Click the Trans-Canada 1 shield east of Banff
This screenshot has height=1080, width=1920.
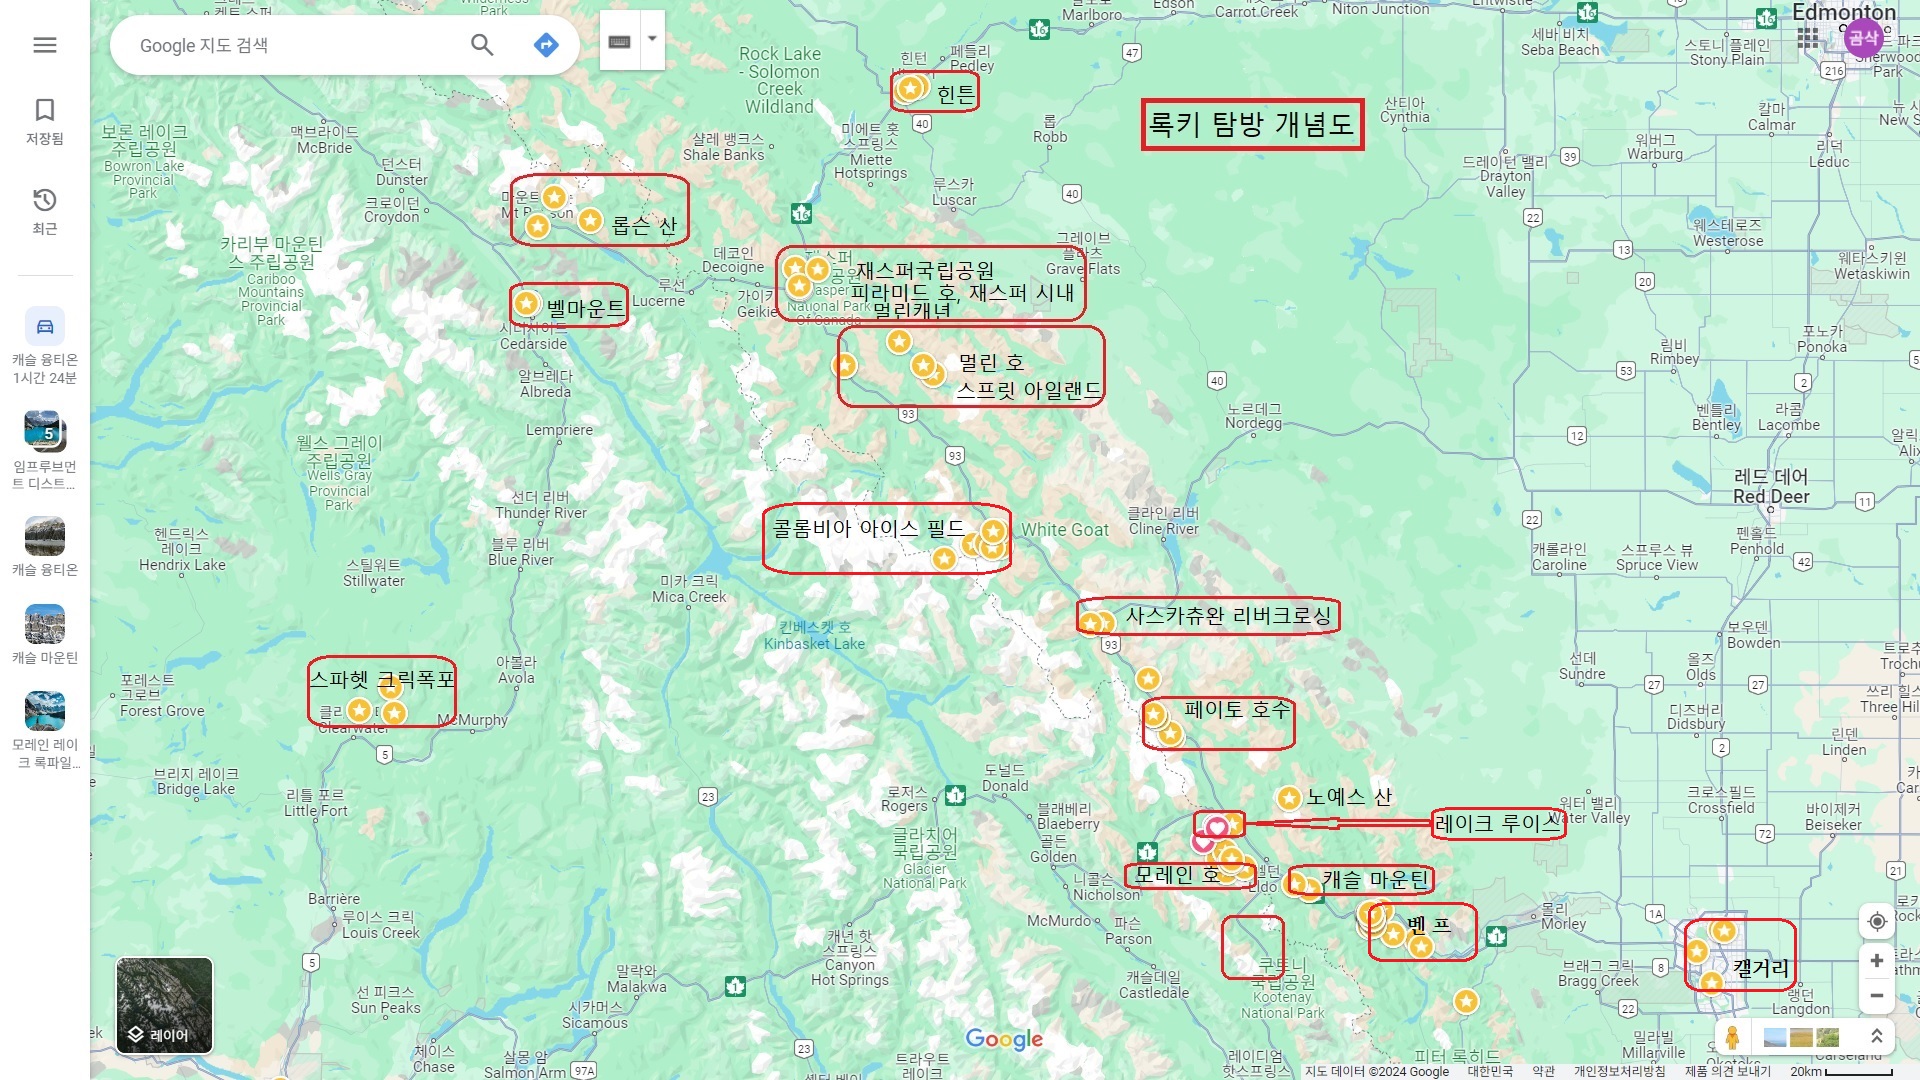(x=1496, y=936)
